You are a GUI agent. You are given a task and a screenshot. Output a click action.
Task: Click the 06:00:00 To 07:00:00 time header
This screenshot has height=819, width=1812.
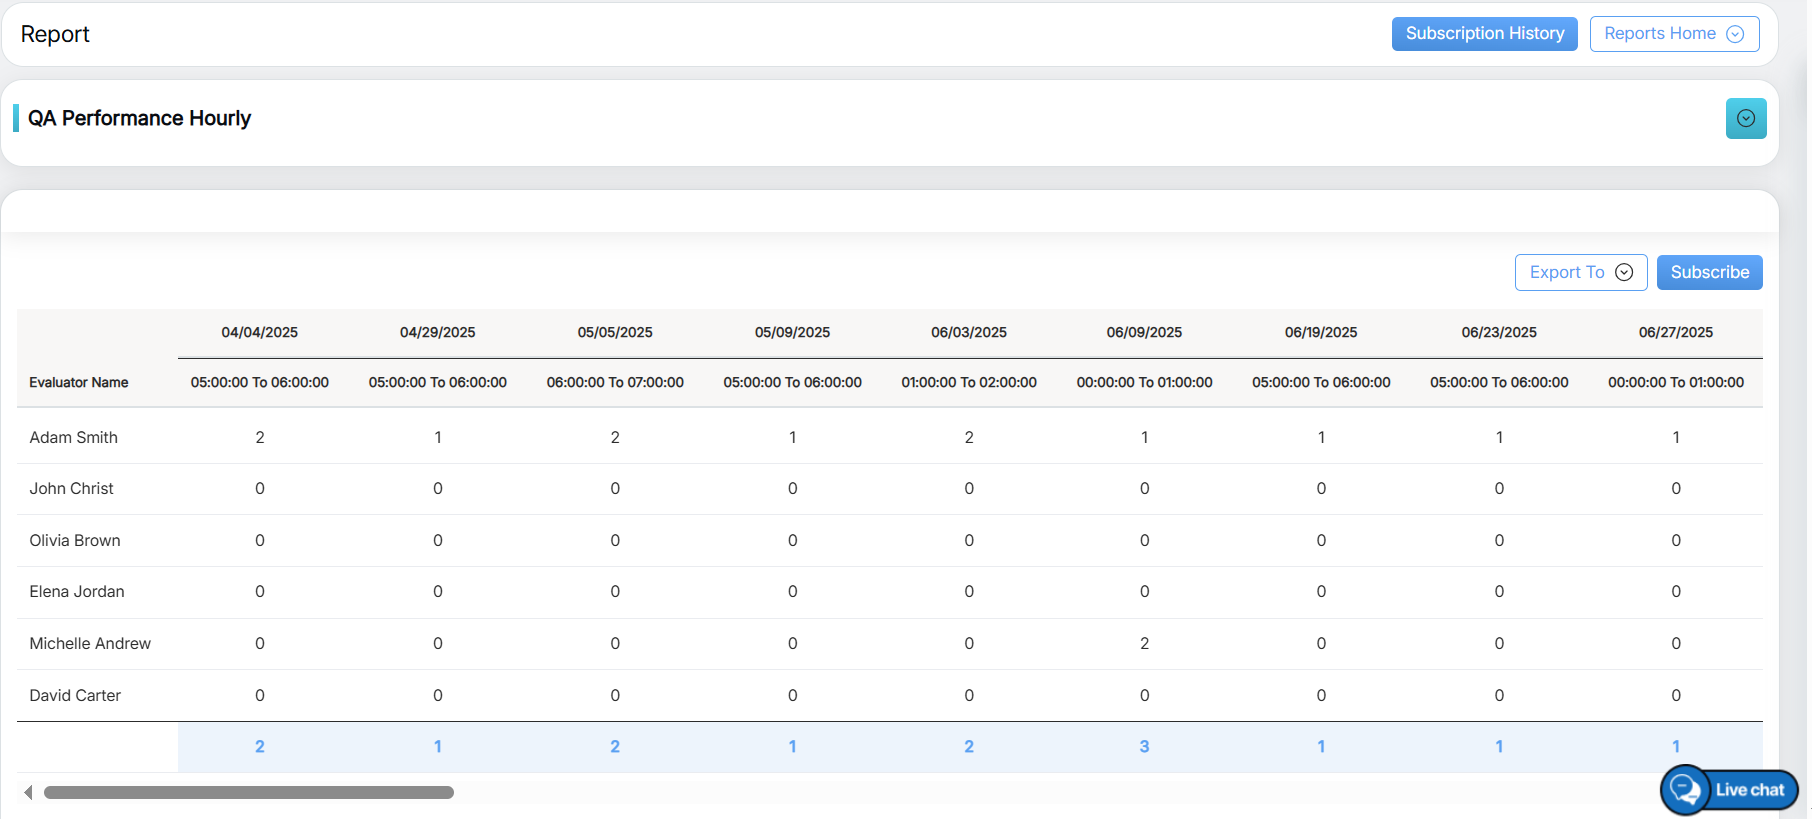615,383
